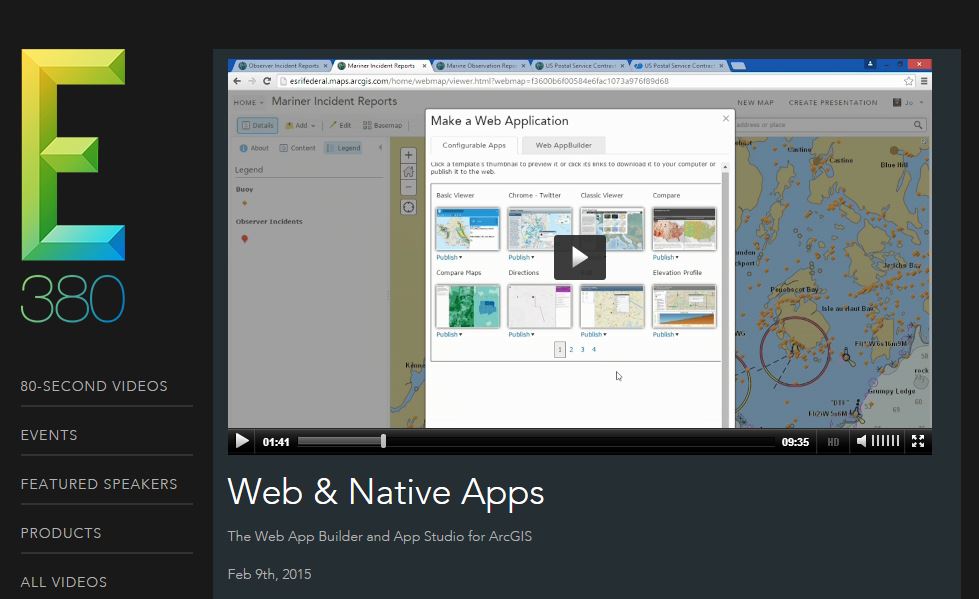979x599 pixels.
Task: Open the Chrome hamburger menu in video
Action: tap(924, 81)
